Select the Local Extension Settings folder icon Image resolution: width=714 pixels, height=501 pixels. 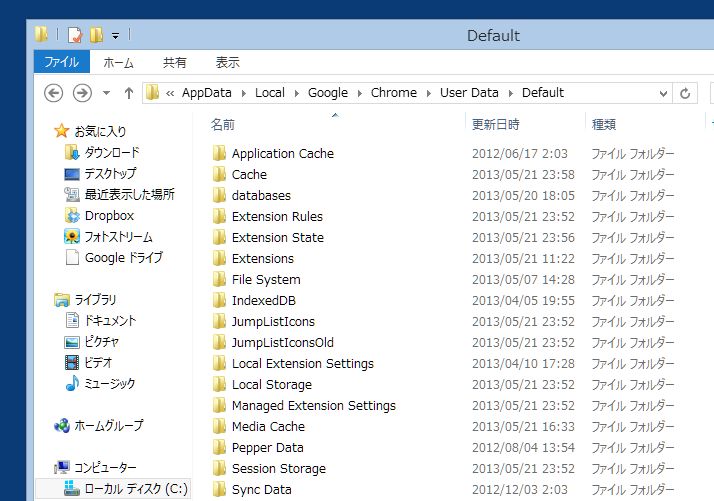219,363
